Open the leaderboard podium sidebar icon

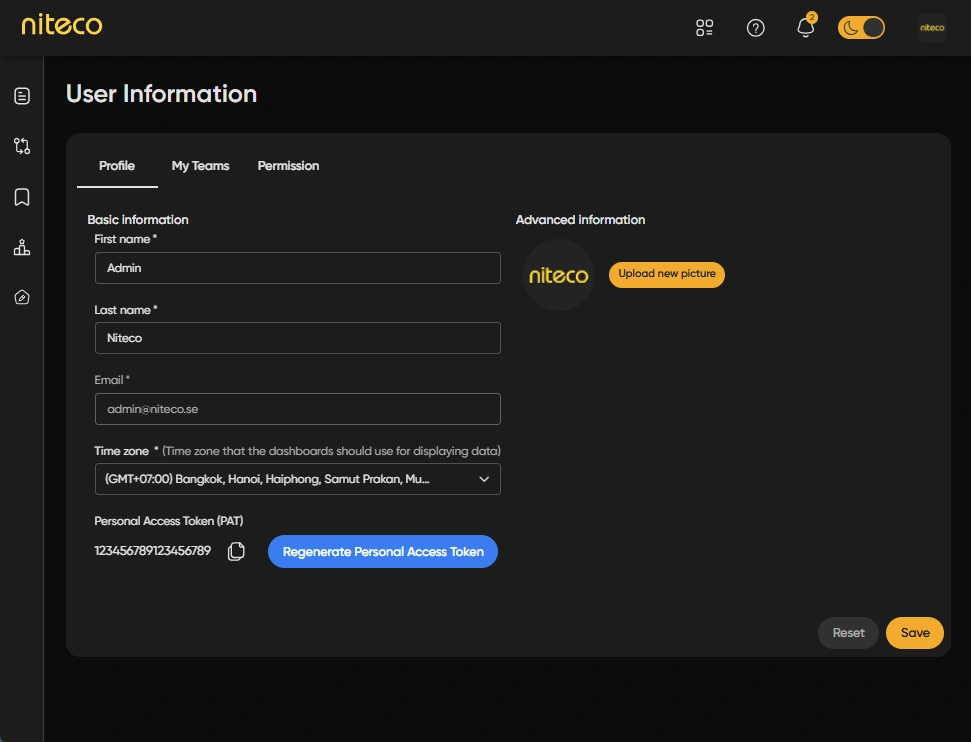click(22, 247)
